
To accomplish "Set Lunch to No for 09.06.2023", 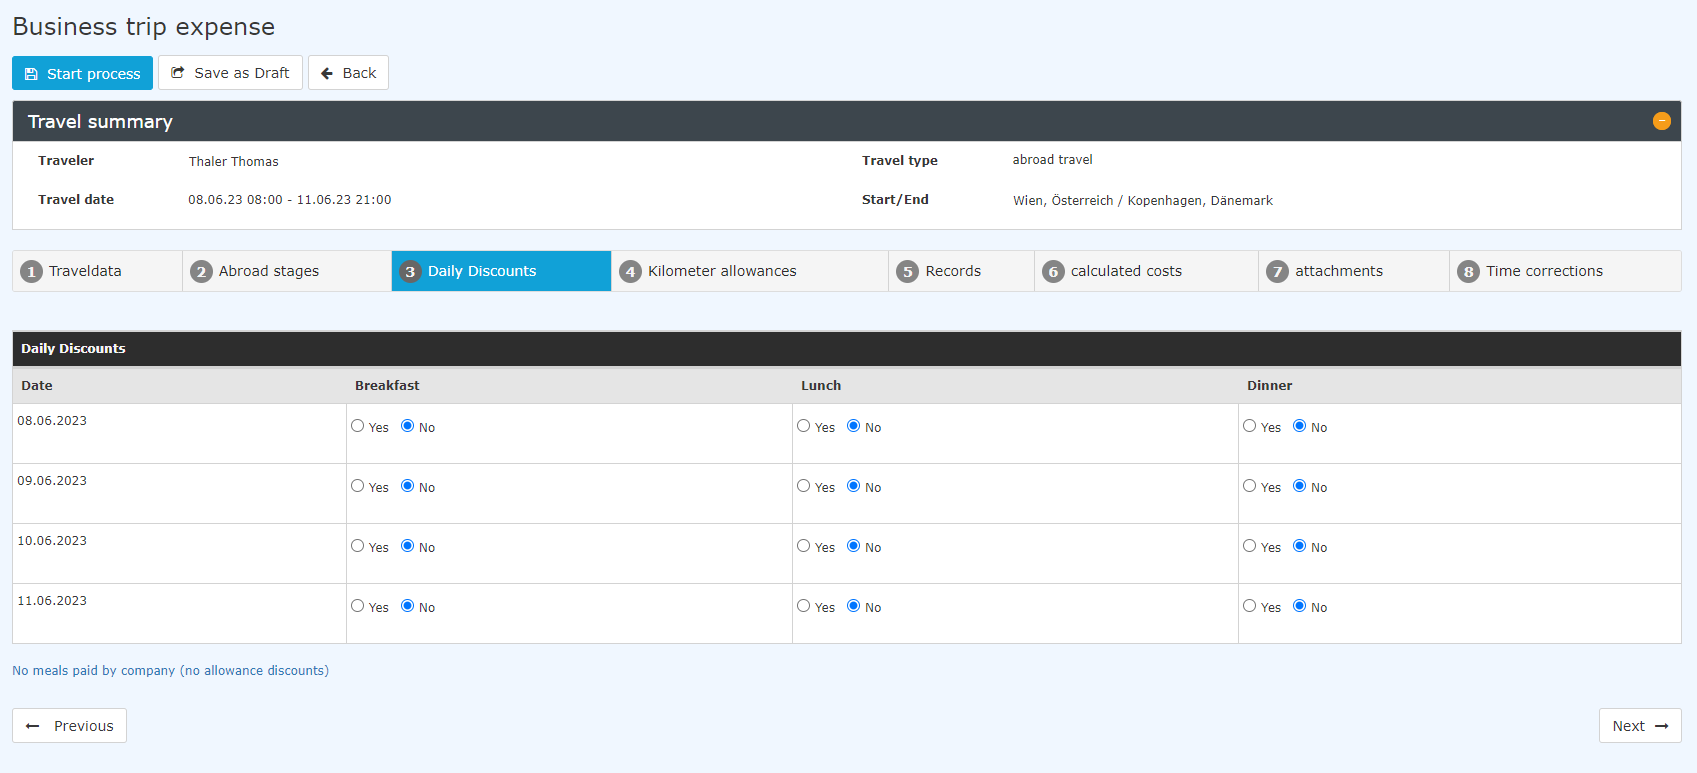I will click(854, 486).
